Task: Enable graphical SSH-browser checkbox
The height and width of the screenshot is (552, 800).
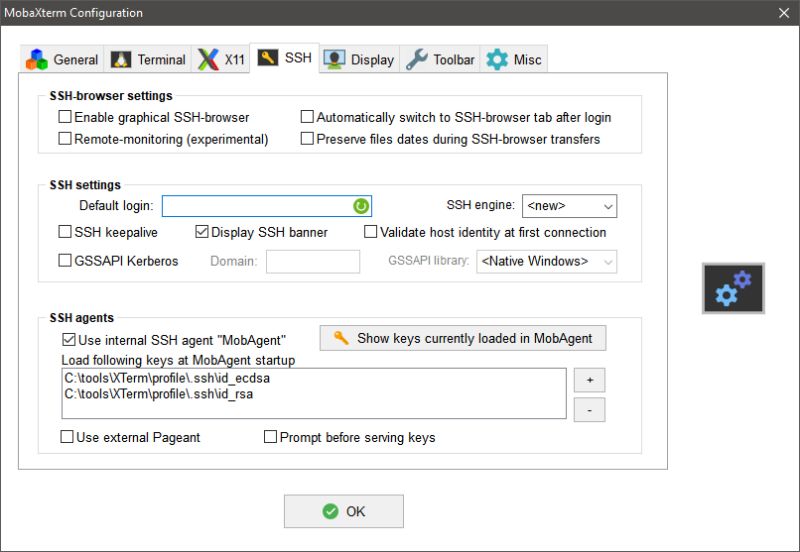Action: click(65, 117)
